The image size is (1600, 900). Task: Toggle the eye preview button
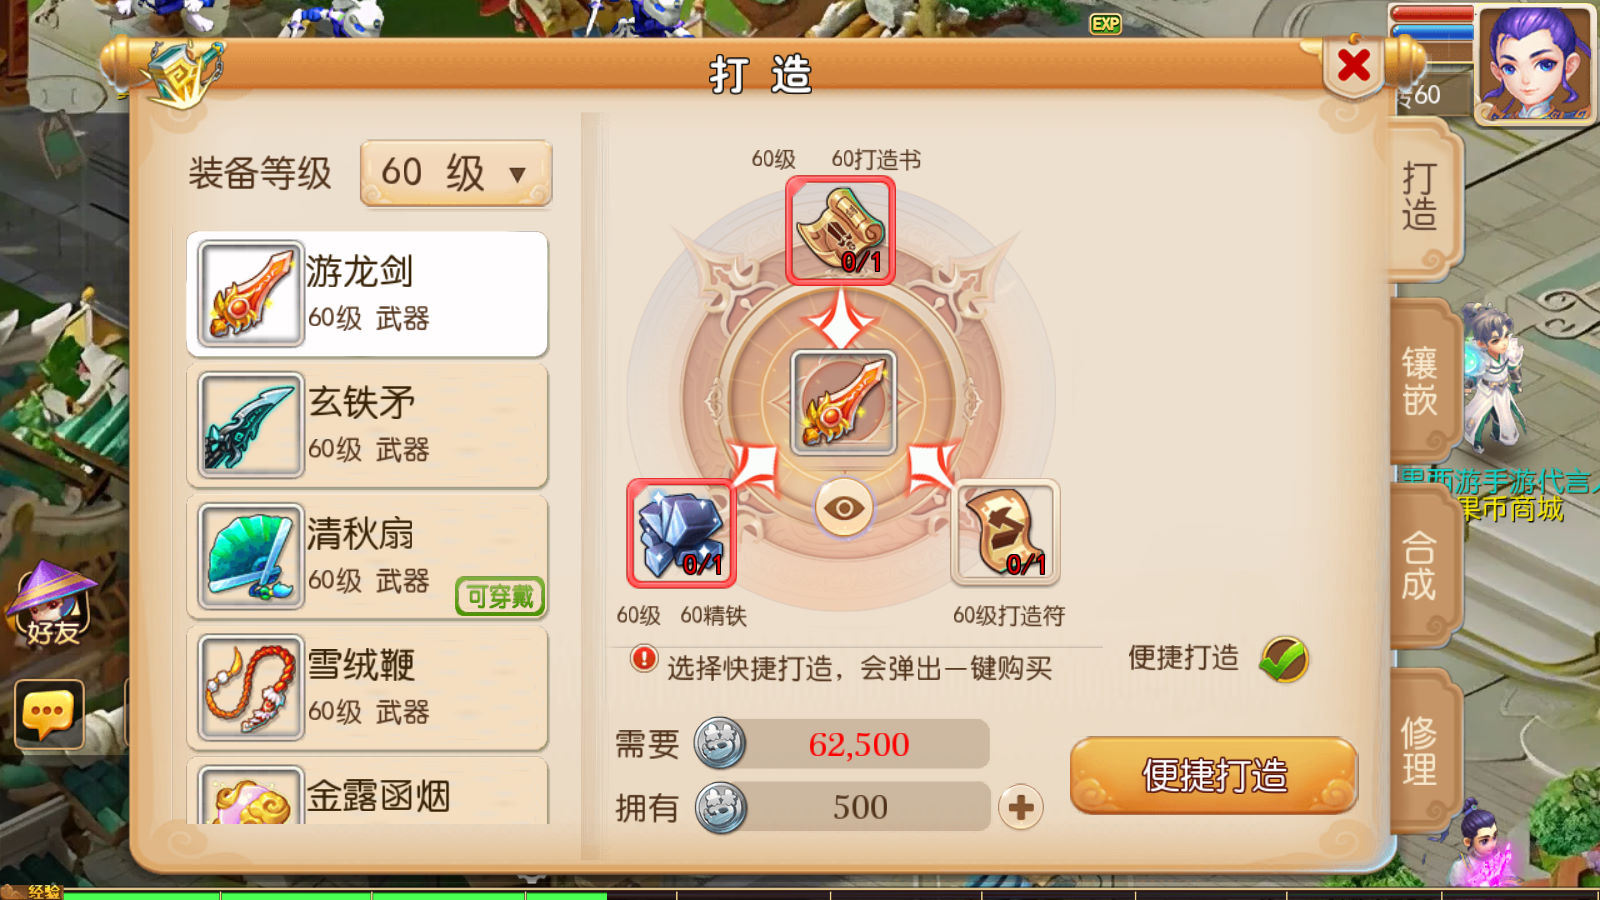(844, 508)
